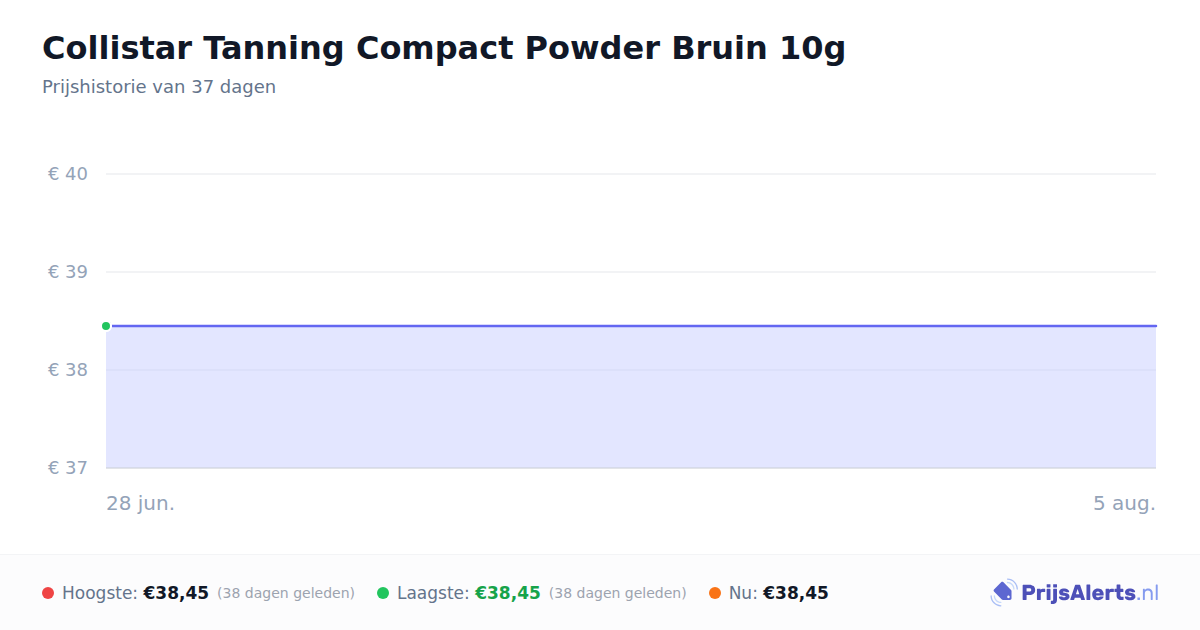Click the Prijshistorie van 37 dagen subtitle
The width and height of the screenshot is (1200, 630).
point(159,87)
